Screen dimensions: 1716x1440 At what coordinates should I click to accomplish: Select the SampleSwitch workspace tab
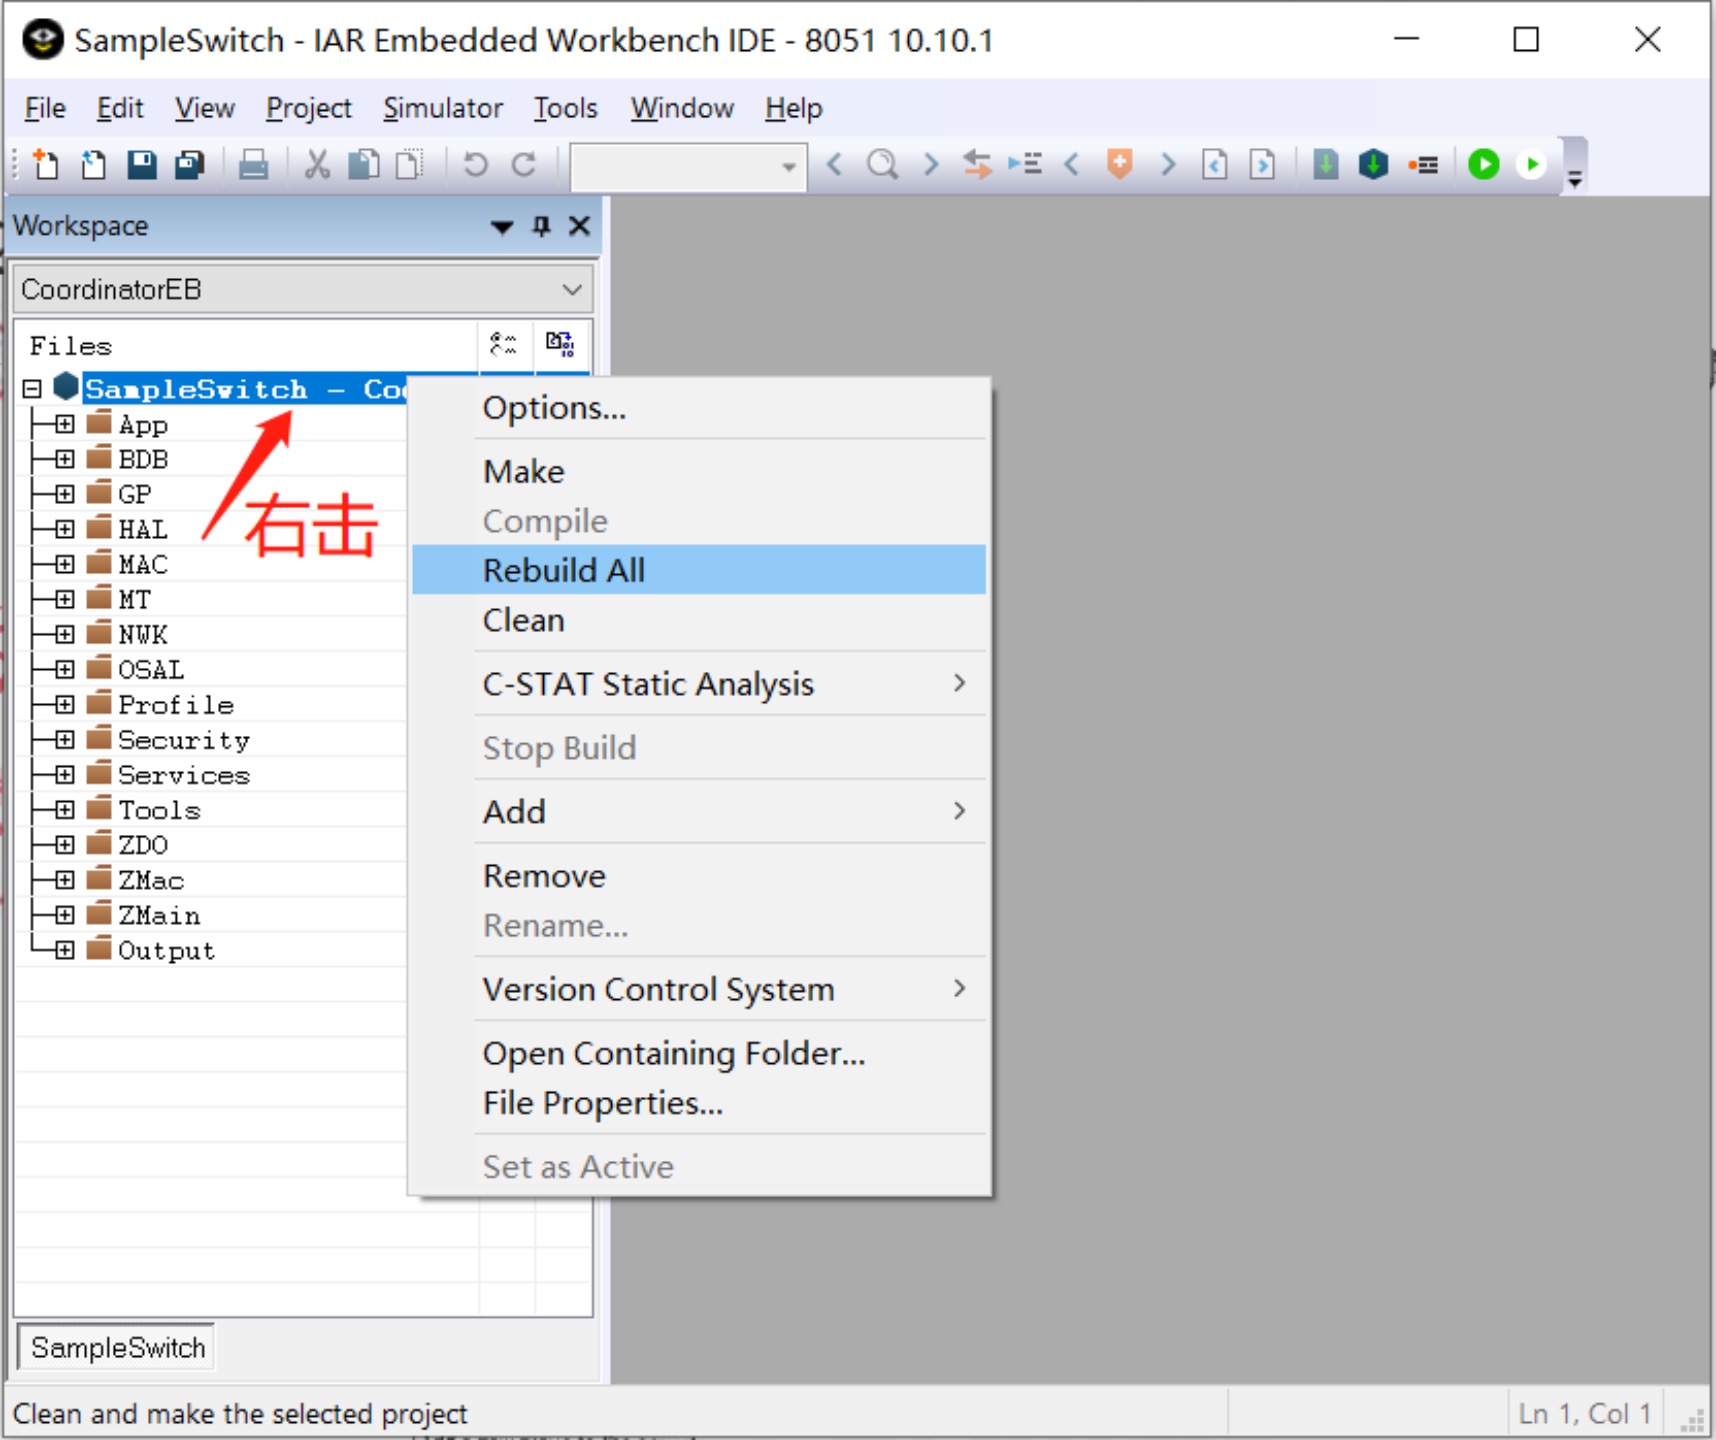tap(117, 1348)
